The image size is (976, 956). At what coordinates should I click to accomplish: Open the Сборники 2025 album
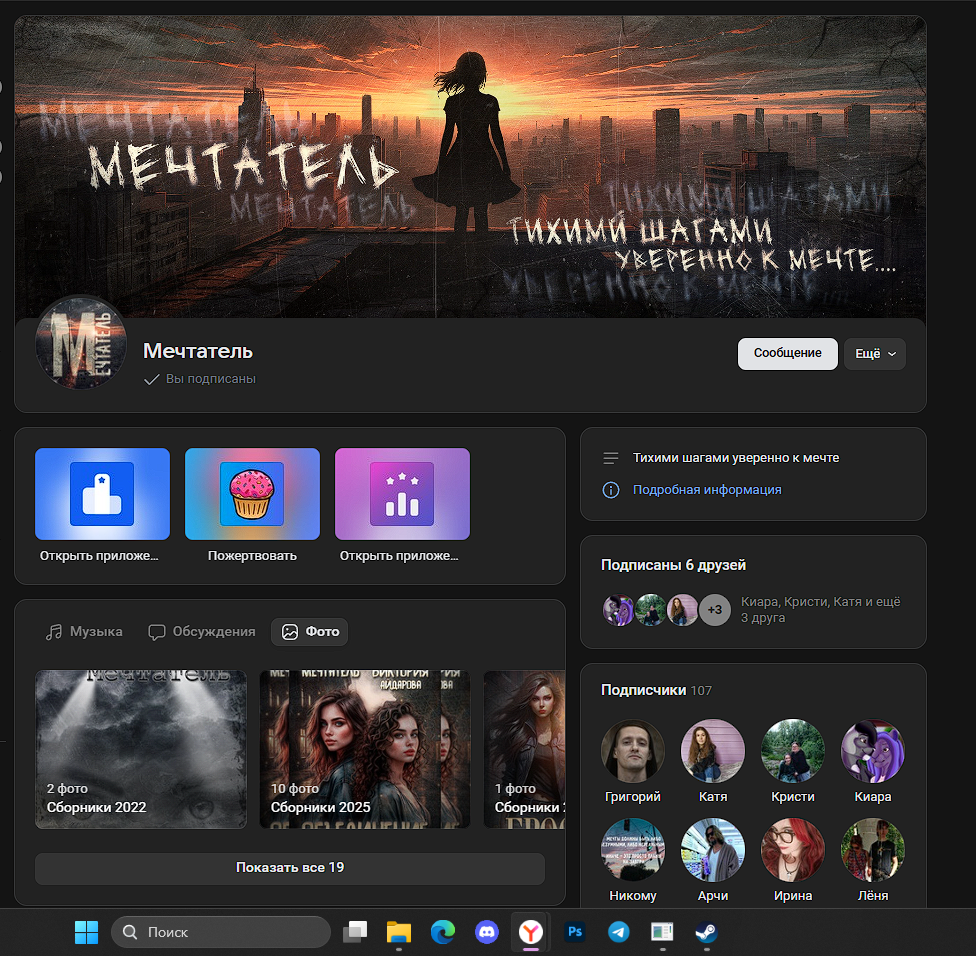365,749
